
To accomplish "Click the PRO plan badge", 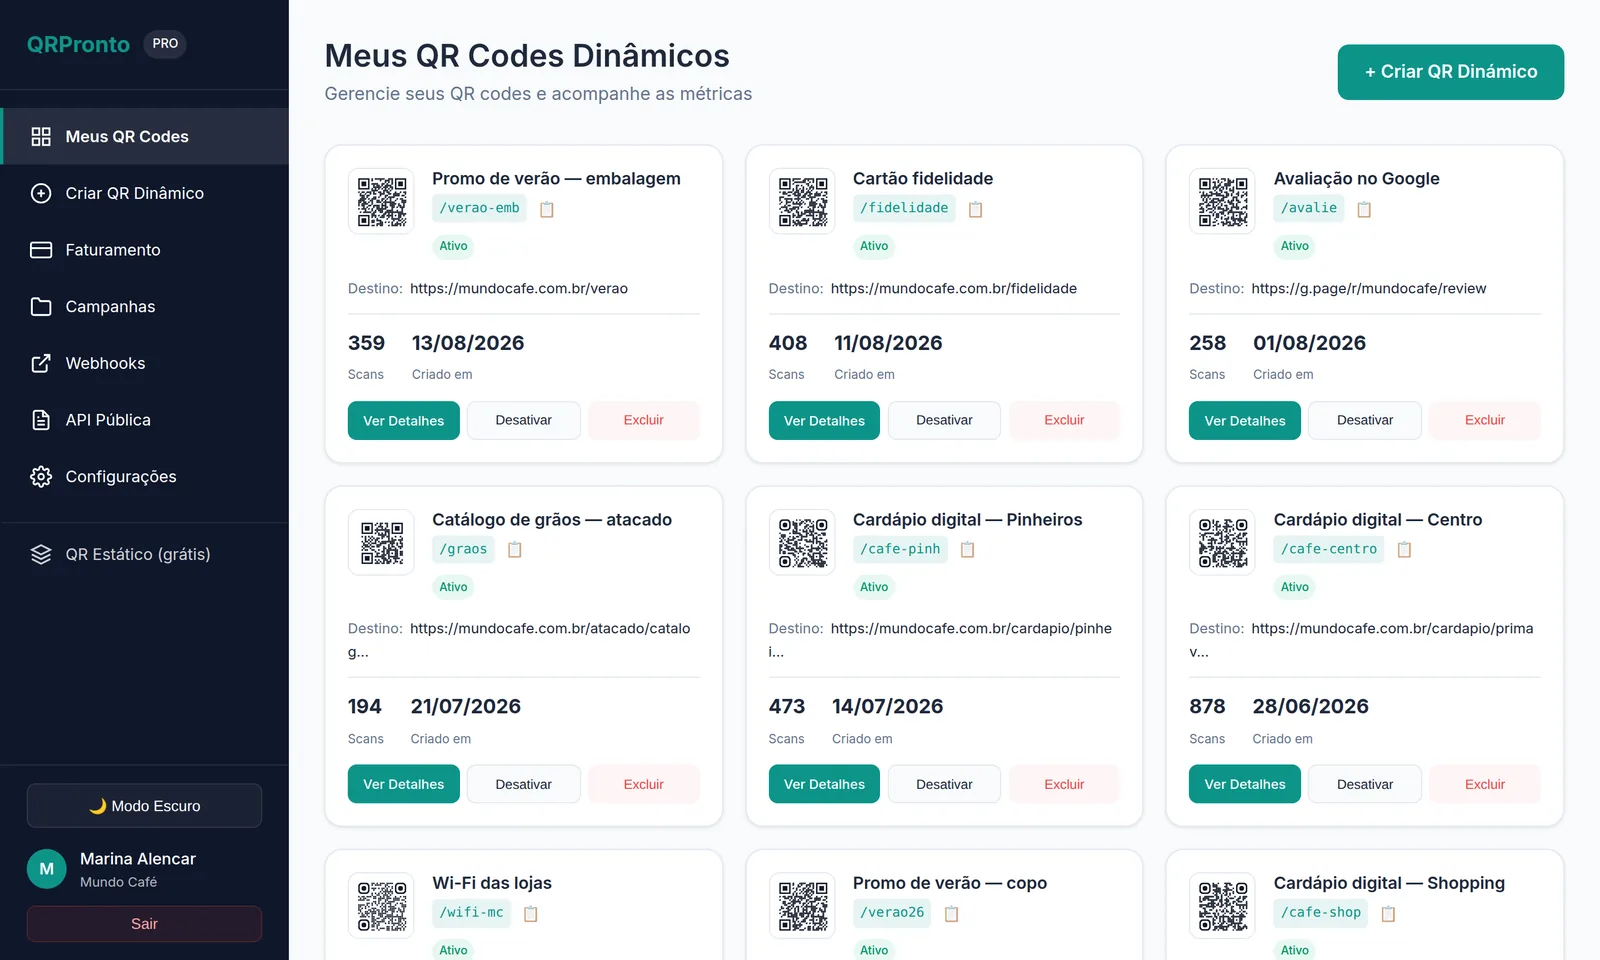I will coord(165,44).
